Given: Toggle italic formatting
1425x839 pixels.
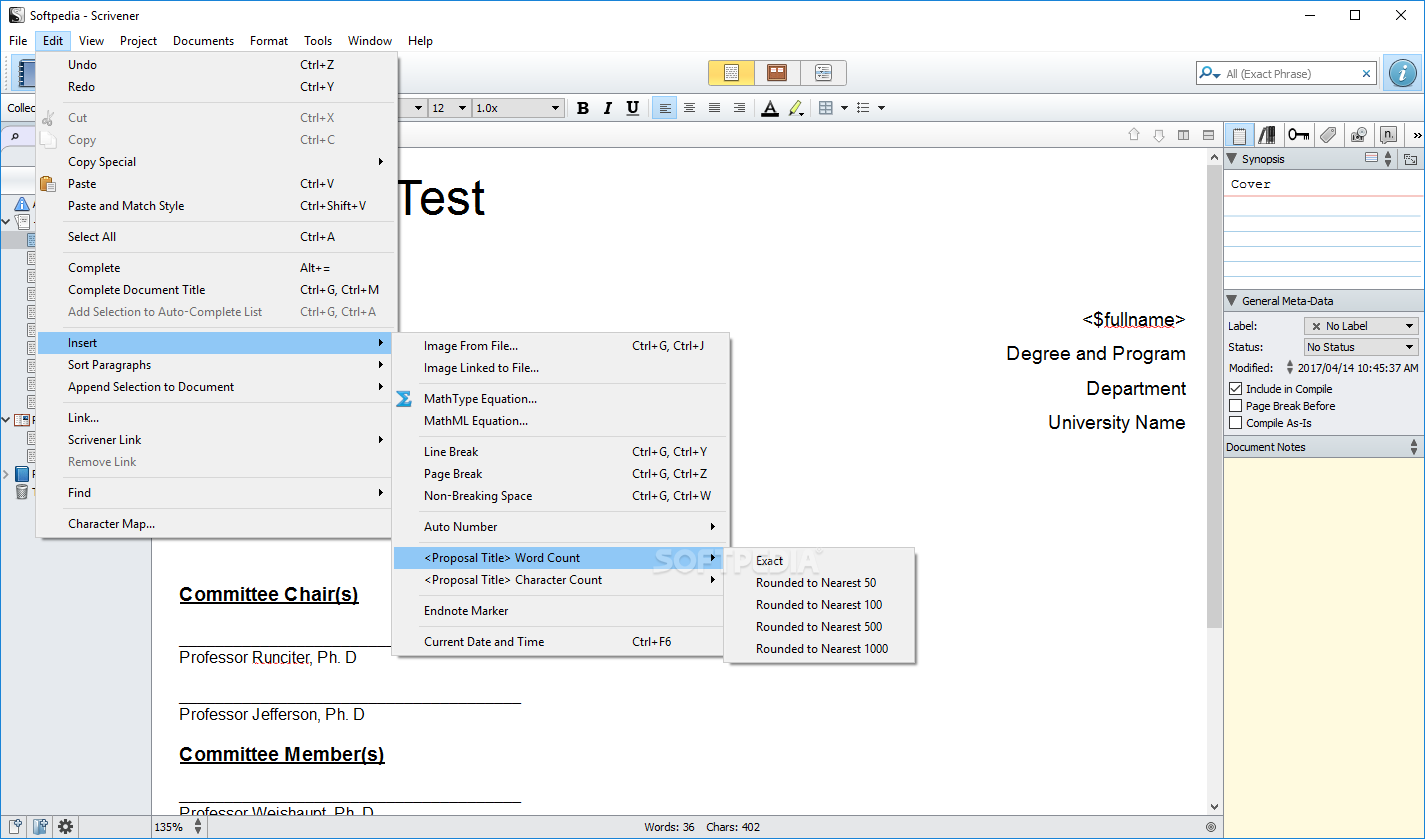Looking at the screenshot, I should [x=607, y=108].
